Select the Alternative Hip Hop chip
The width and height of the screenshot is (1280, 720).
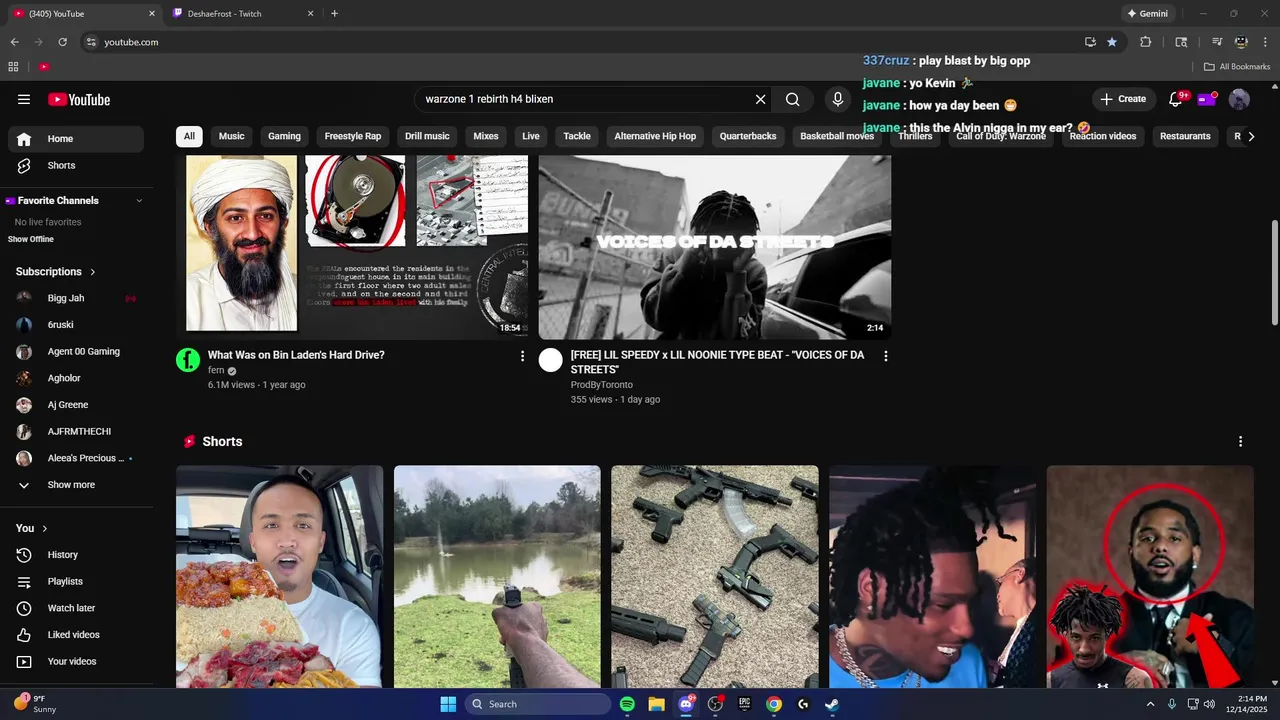655,136
